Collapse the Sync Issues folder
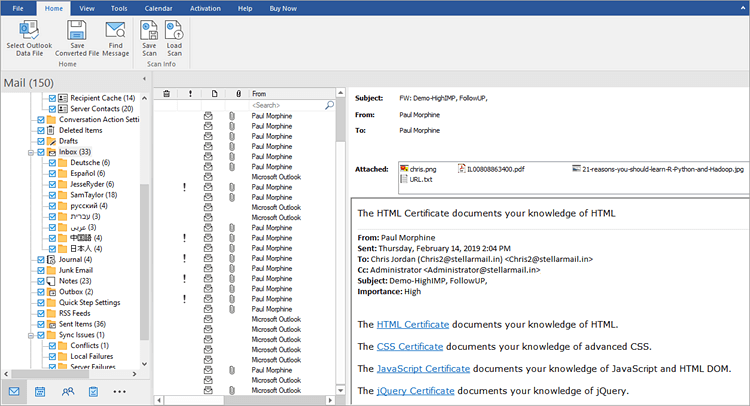 [x=30, y=335]
